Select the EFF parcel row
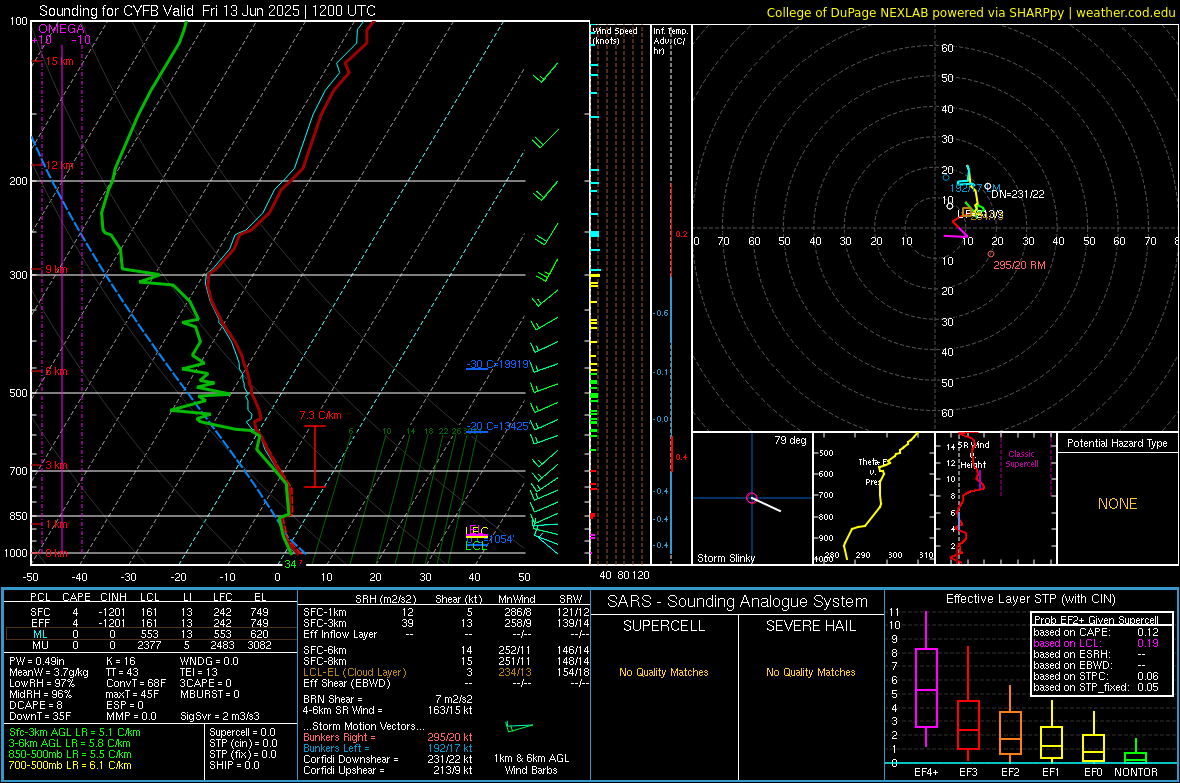 (x=151, y=623)
